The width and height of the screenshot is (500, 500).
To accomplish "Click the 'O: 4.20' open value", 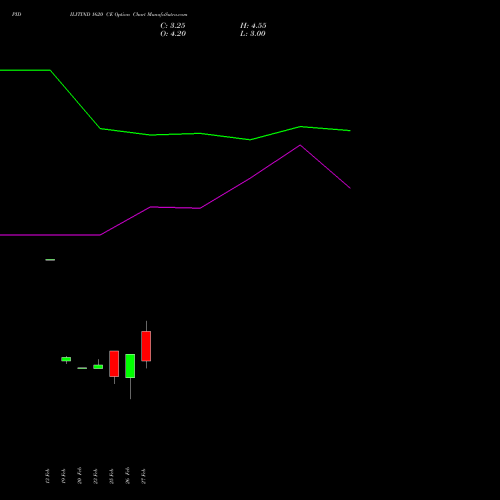I will click(173, 34).
